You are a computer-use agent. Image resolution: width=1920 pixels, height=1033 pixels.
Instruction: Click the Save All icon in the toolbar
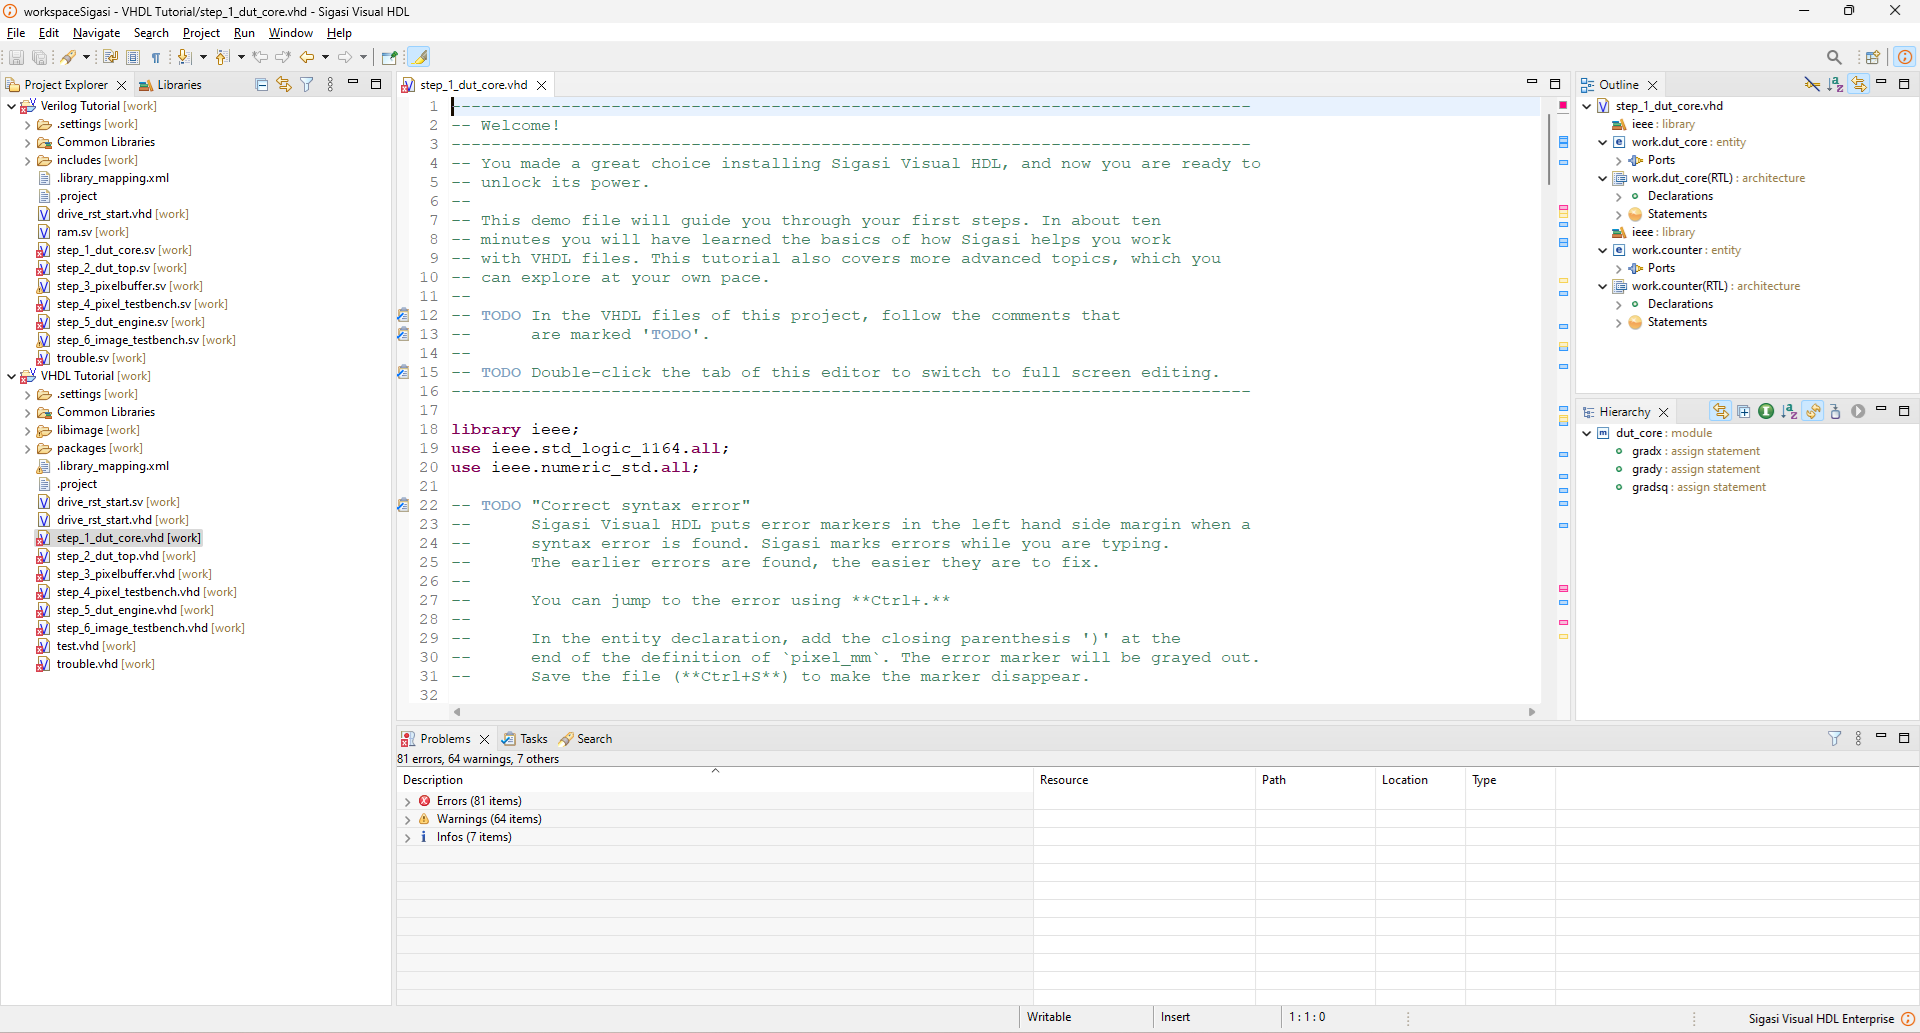click(39, 58)
